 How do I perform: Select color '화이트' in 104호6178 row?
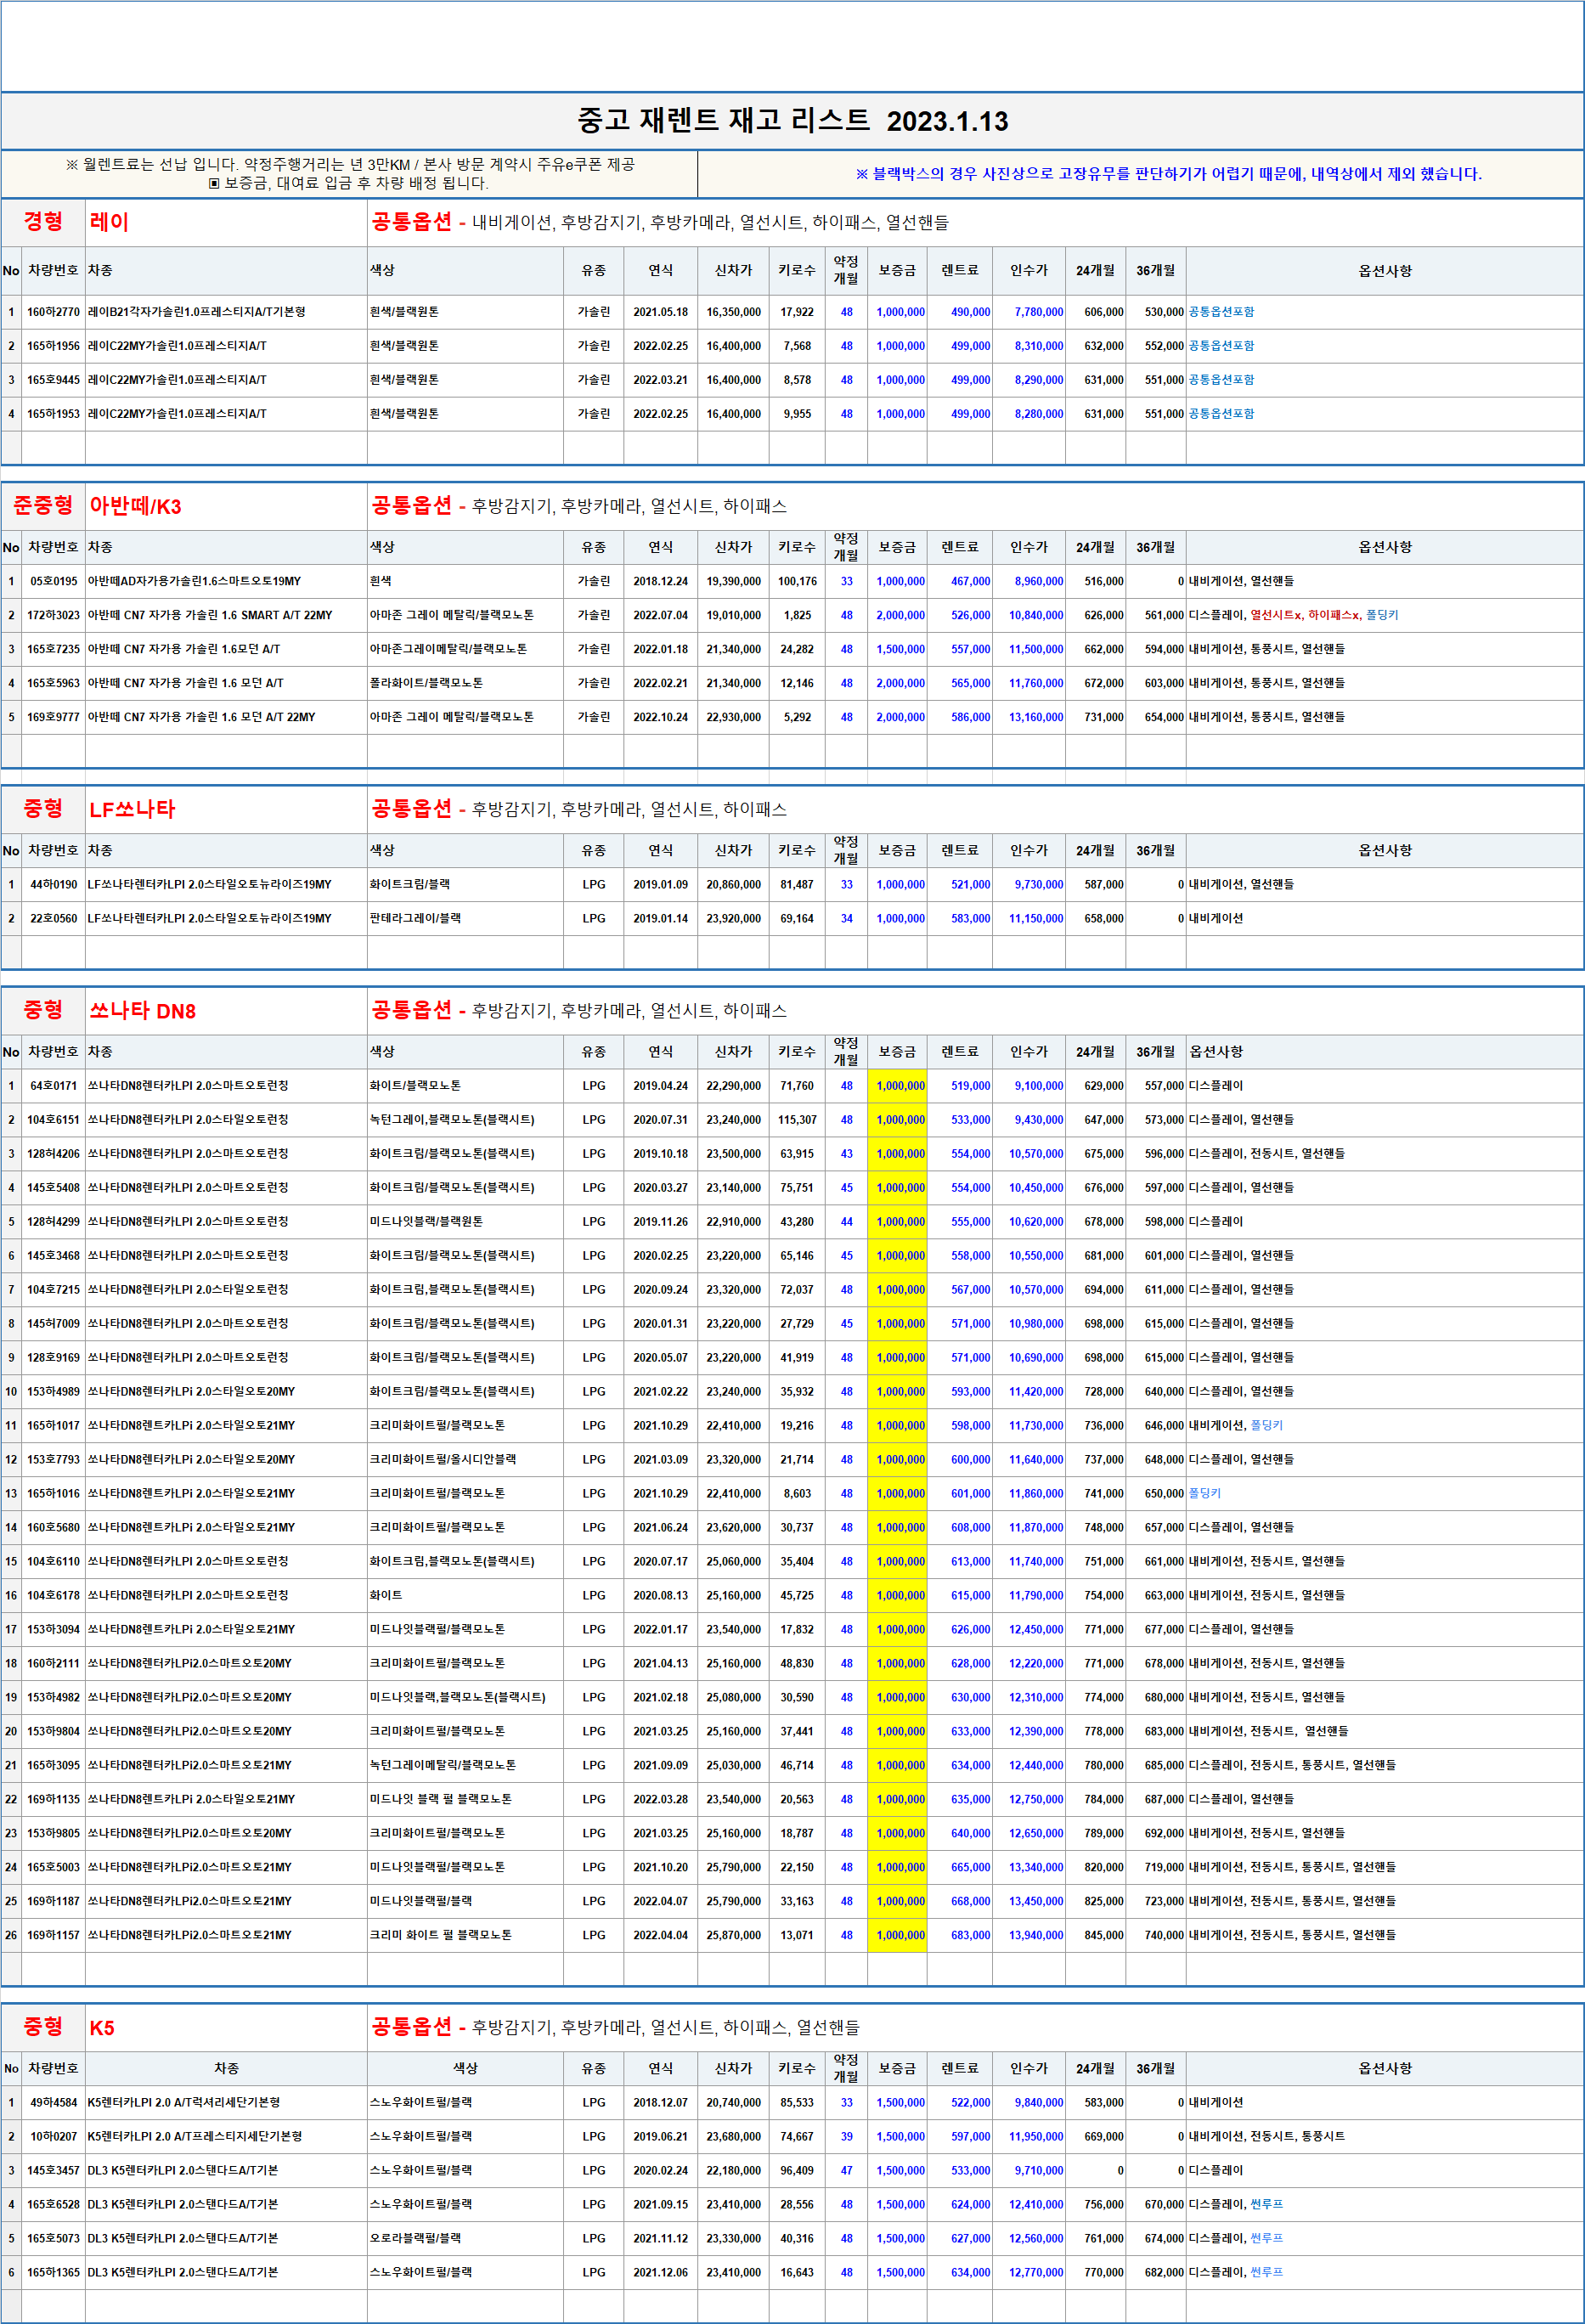pyautogui.click(x=386, y=1596)
